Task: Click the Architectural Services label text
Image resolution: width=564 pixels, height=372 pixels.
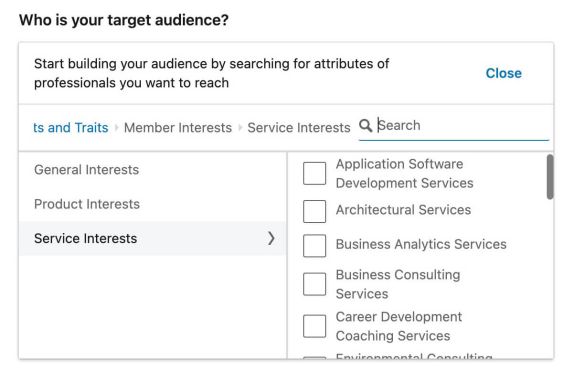Action: pyautogui.click(x=403, y=210)
